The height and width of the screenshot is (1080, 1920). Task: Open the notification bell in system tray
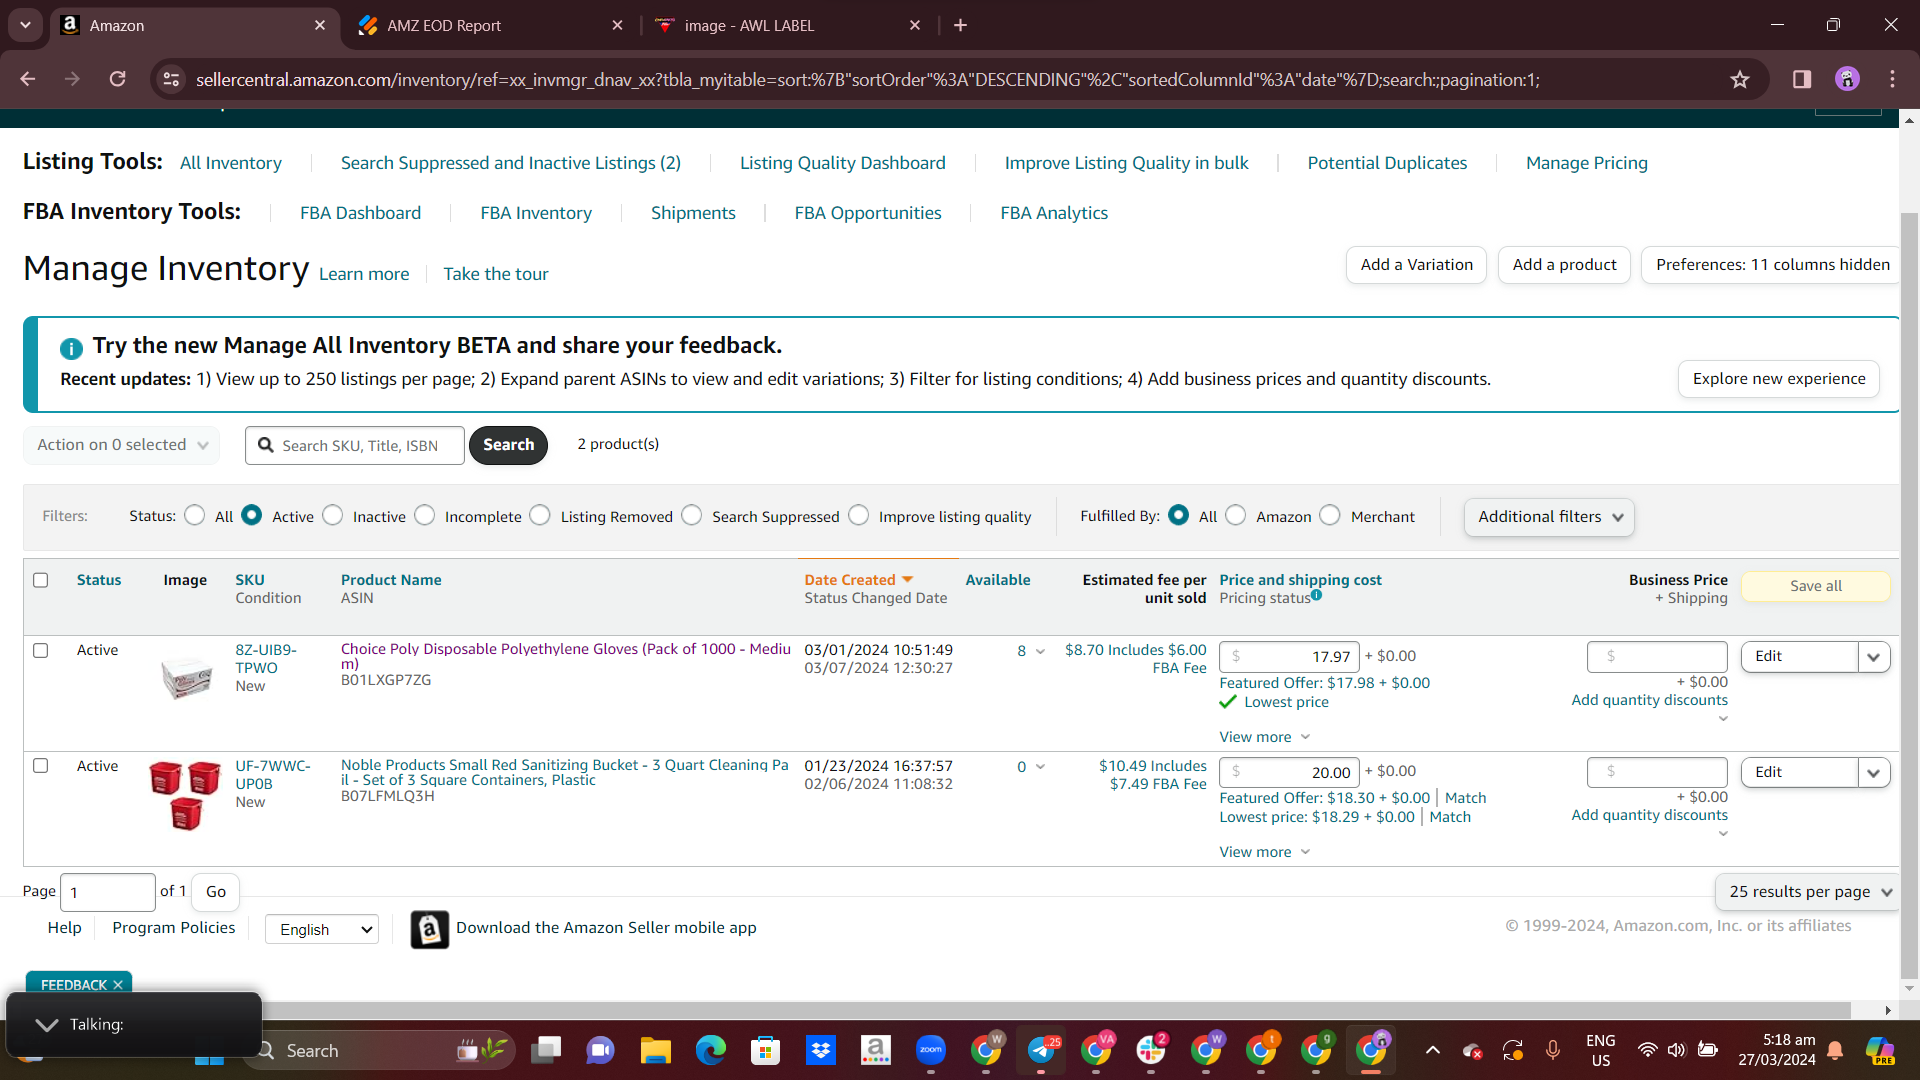pyautogui.click(x=1835, y=1050)
